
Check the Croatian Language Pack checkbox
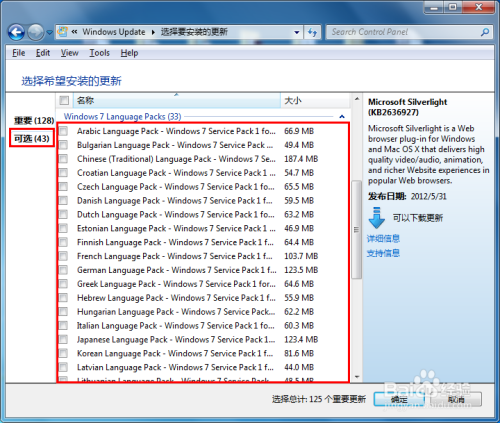63,173
